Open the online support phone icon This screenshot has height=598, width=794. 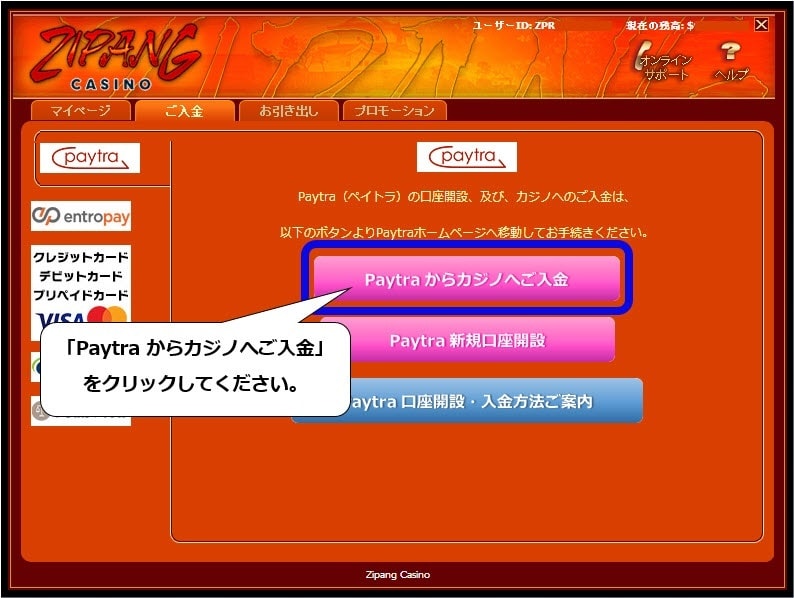point(662,62)
